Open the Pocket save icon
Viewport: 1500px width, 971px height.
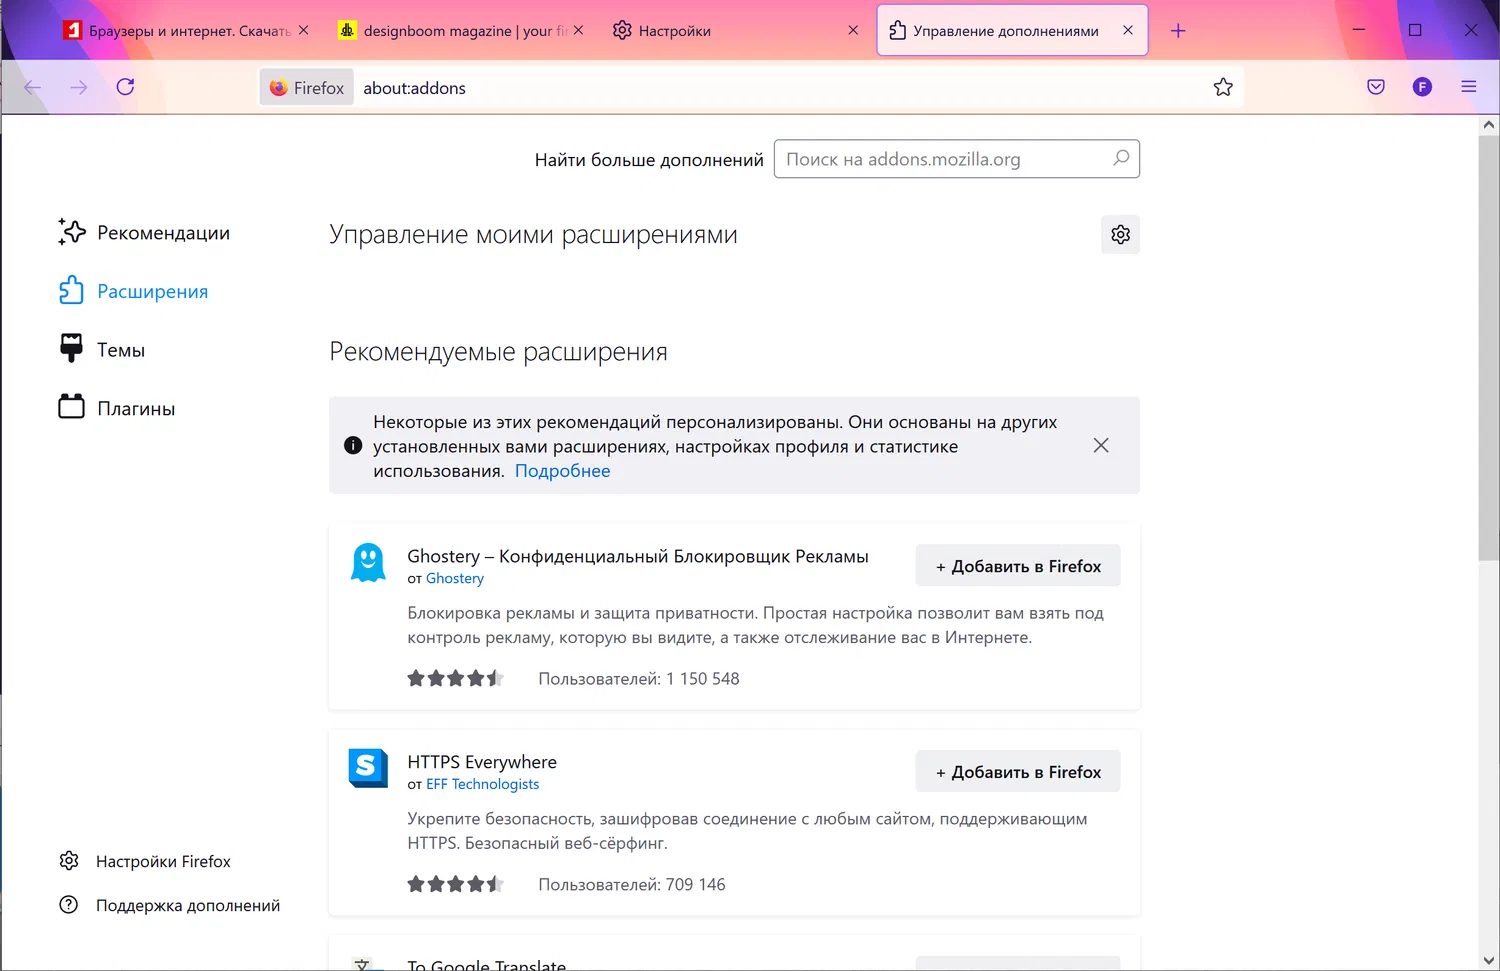[x=1376, y=87]
